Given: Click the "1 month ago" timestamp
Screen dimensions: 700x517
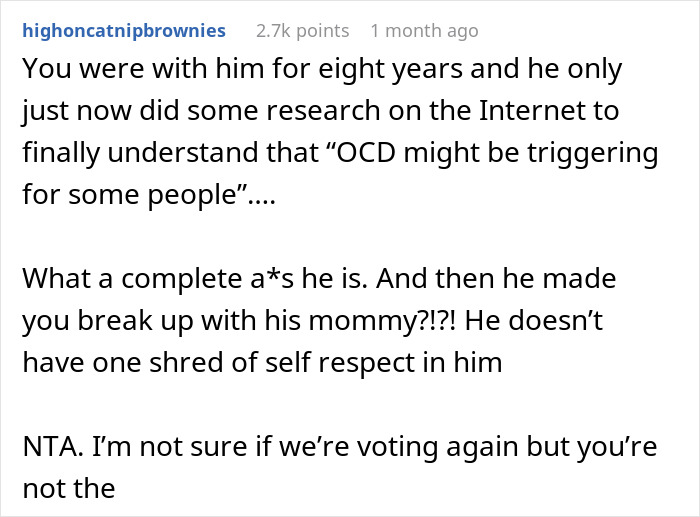Looking at the screenshot, I should pos(424,31).
